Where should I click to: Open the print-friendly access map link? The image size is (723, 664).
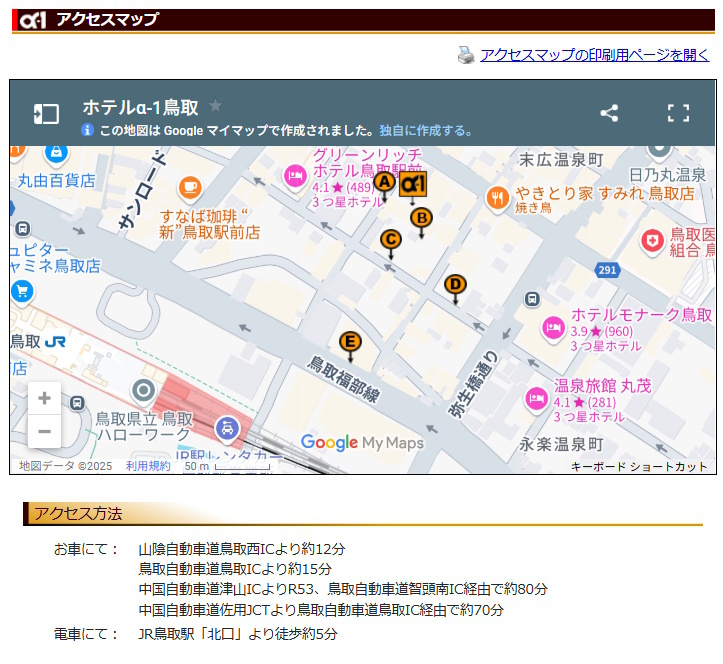pyautogui.click(x=594, y=55)
